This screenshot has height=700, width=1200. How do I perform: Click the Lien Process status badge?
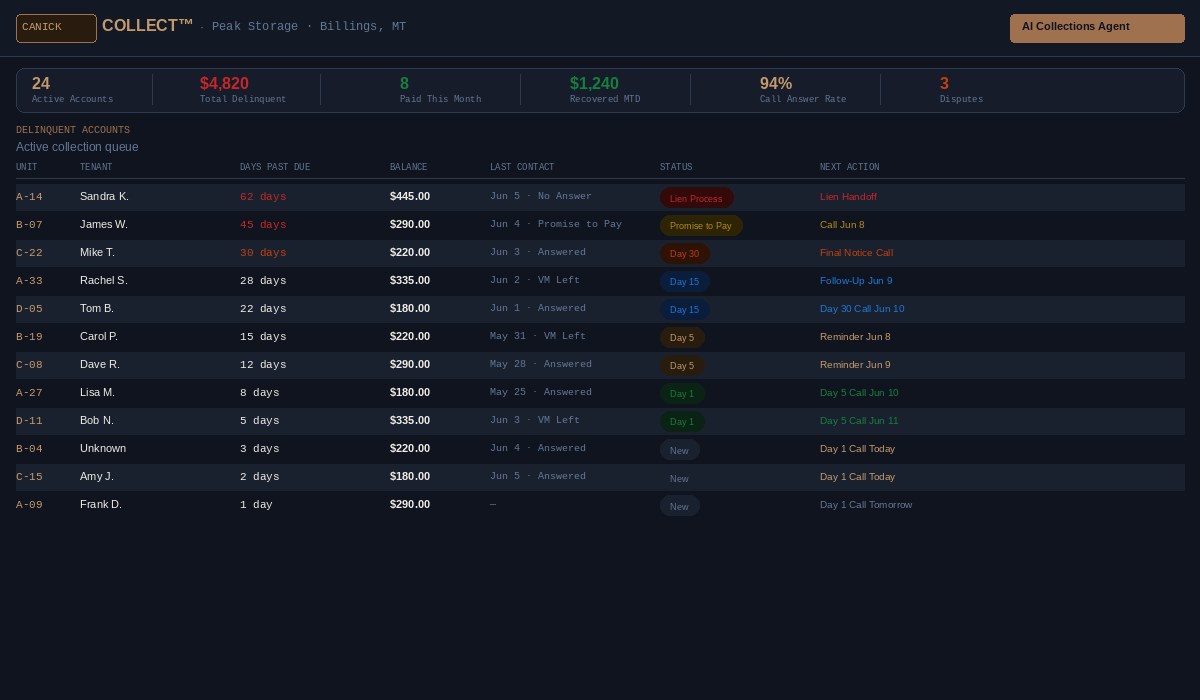696,198
